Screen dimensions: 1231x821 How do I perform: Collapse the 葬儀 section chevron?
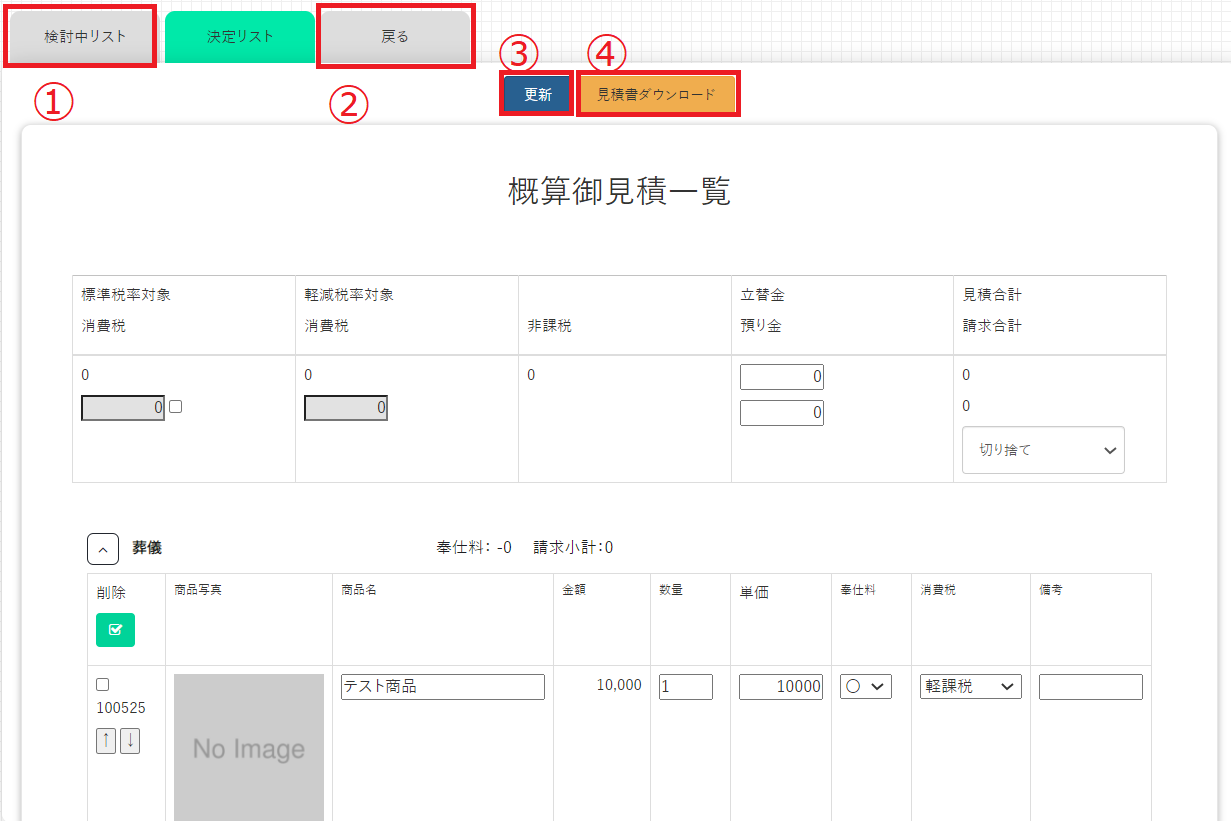coord(103,549)
